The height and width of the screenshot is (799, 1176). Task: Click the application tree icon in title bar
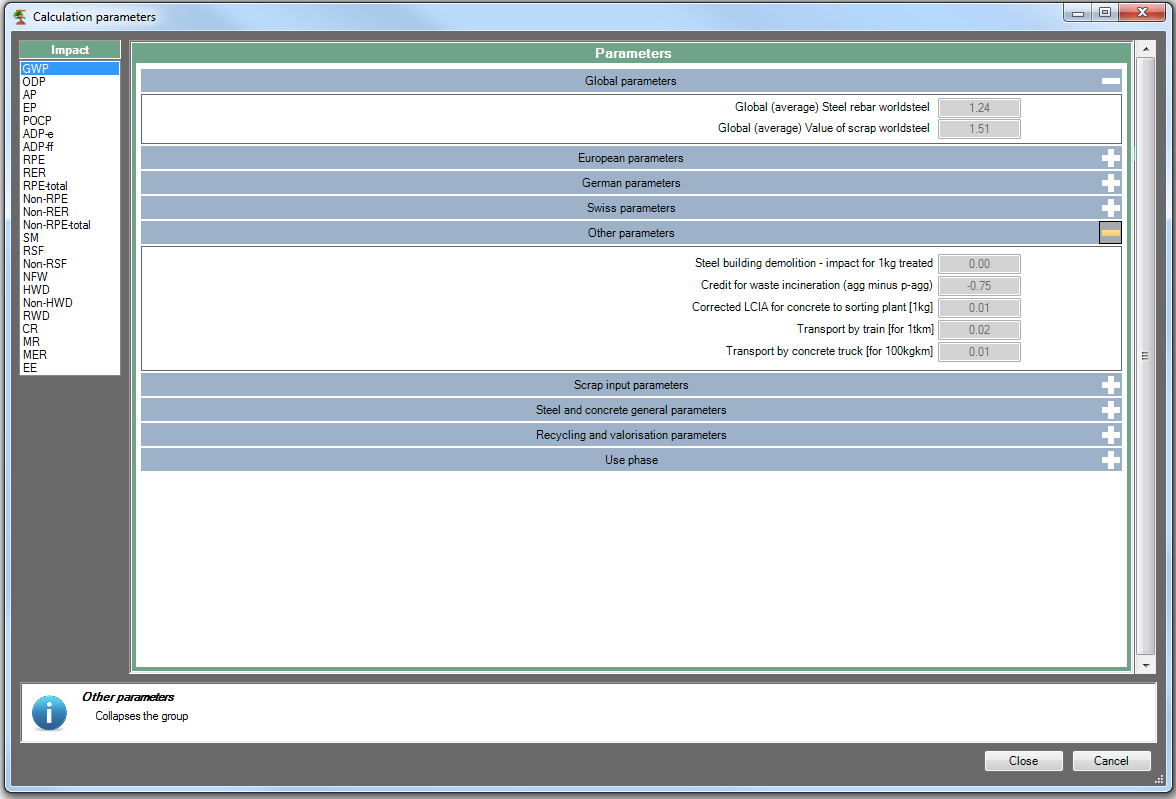point(20,17)
